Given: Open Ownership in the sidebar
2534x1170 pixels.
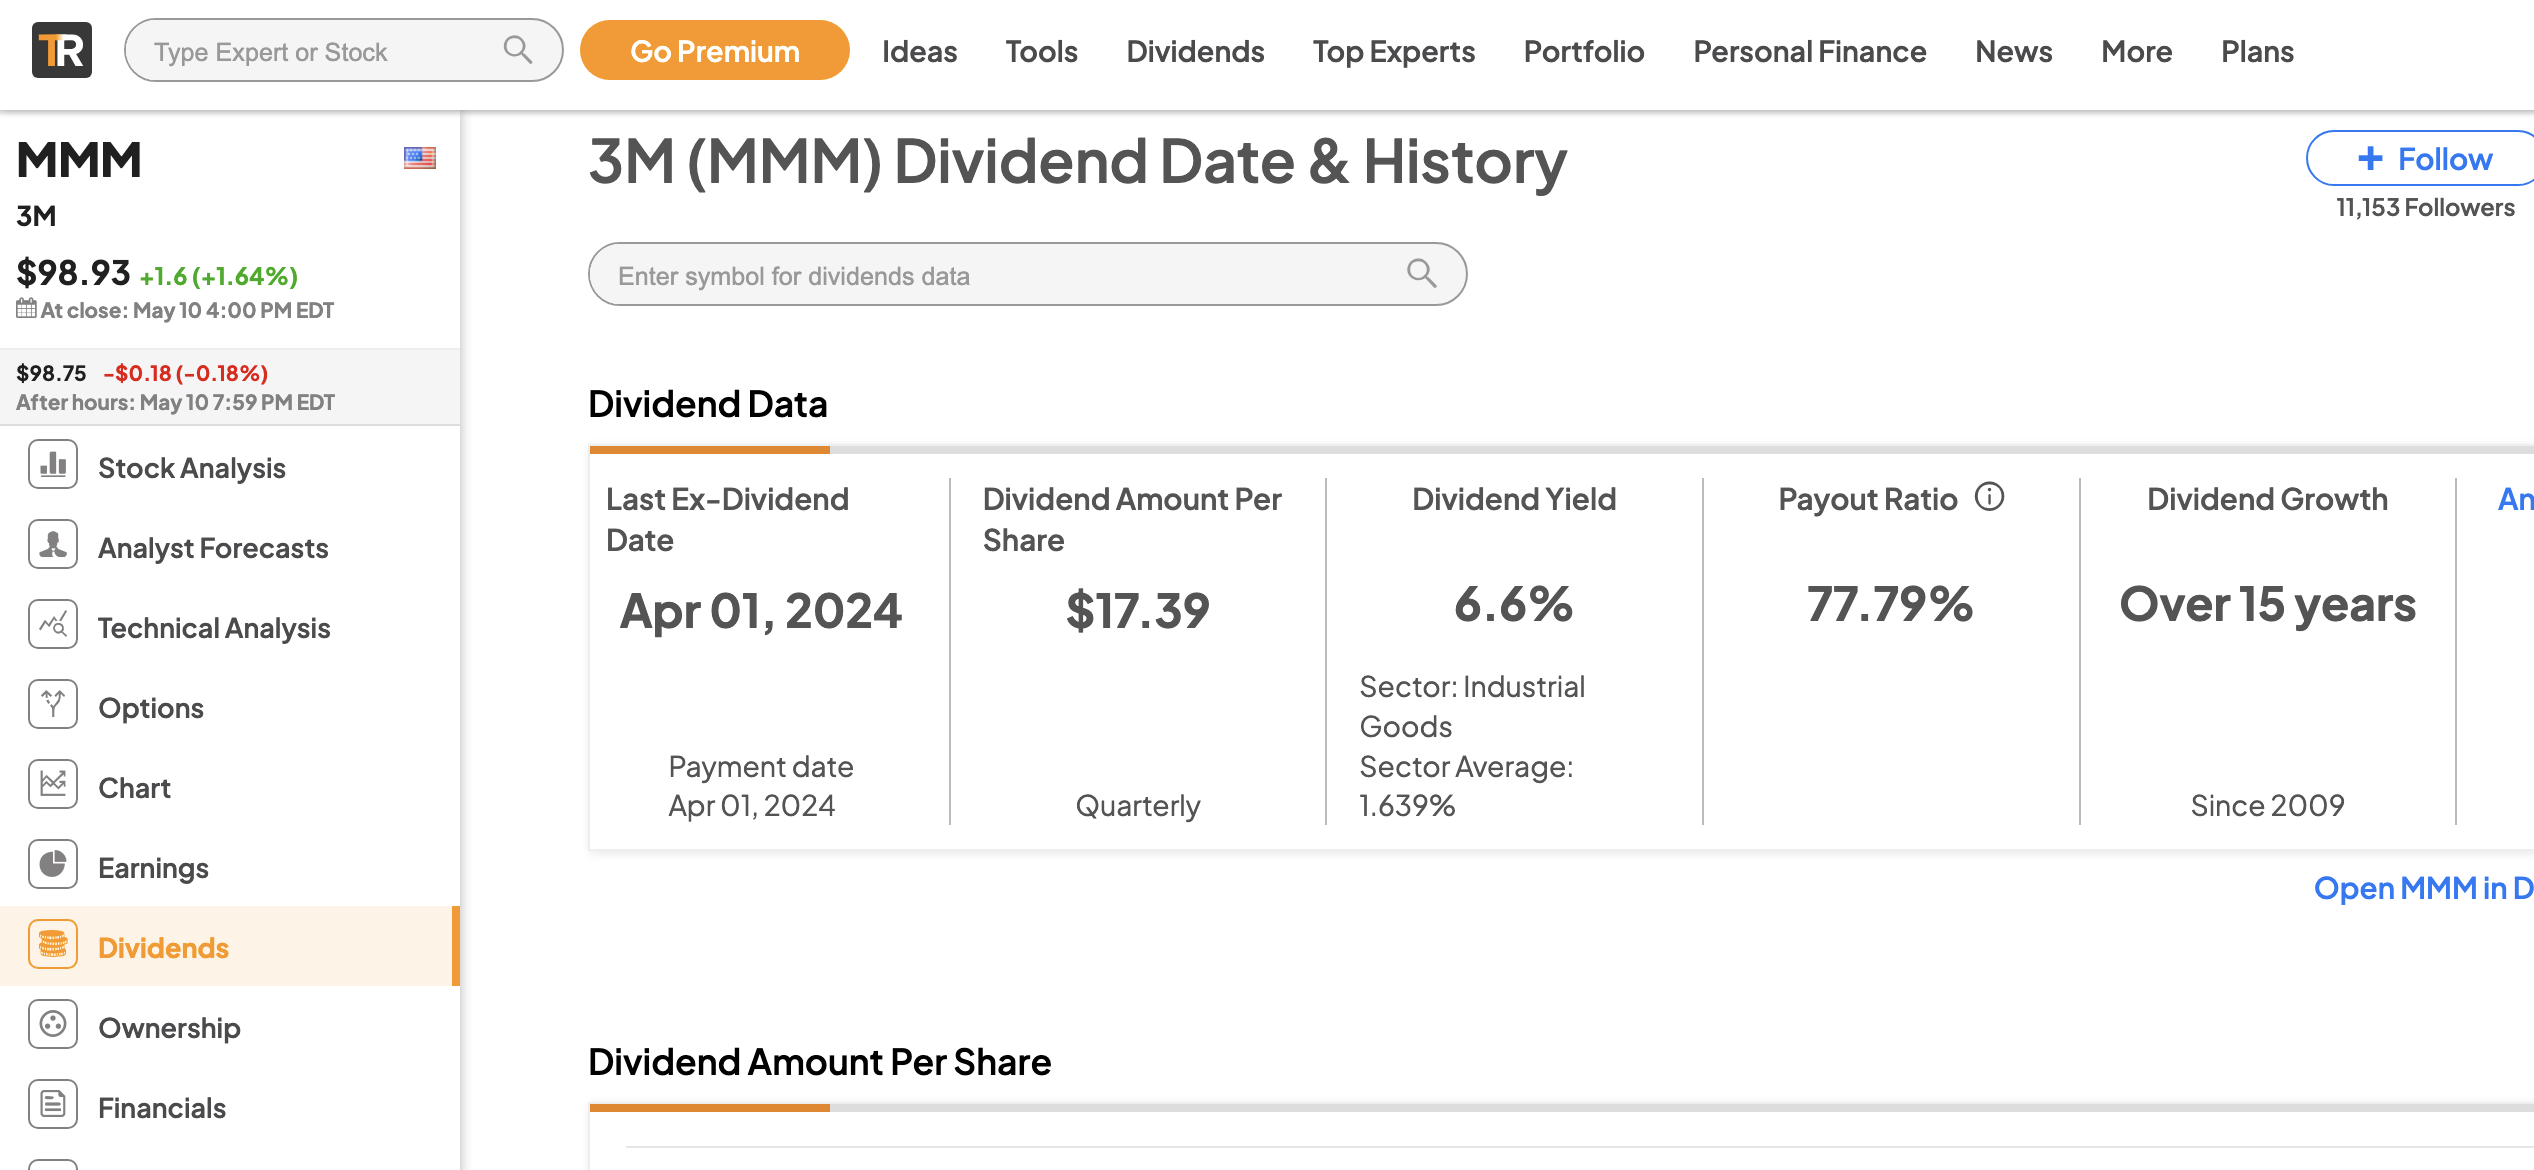Looking at the screenshot, I should click(230, 1027).
